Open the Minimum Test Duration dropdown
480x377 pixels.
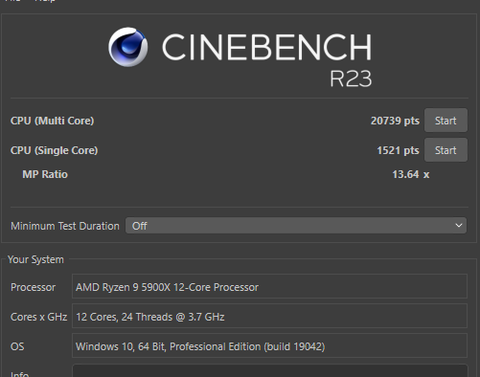tap(296, 226)
